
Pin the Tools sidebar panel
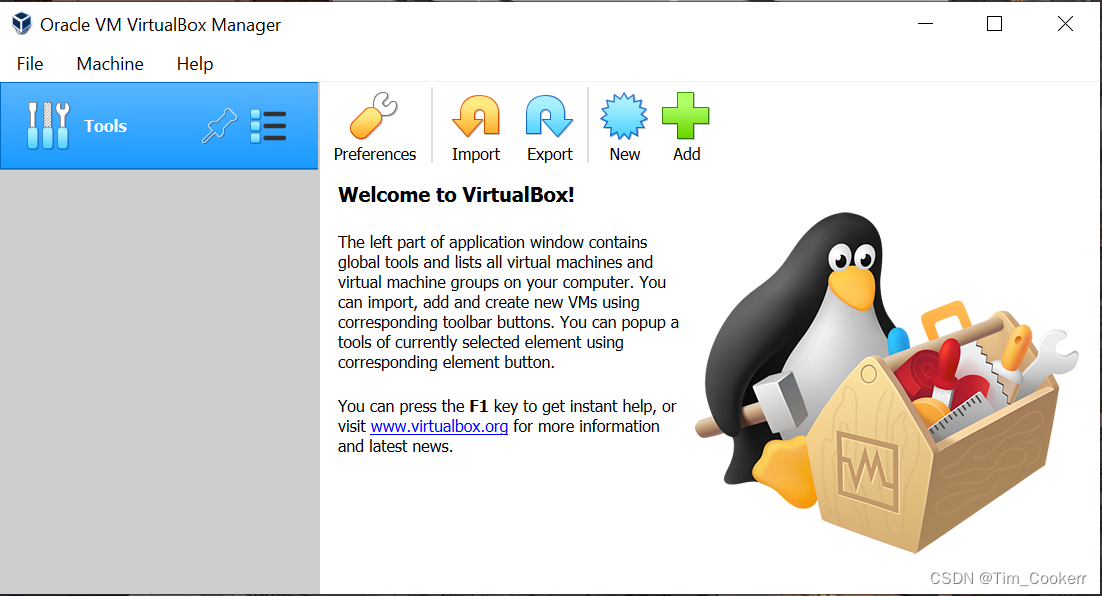click(219, 126)
